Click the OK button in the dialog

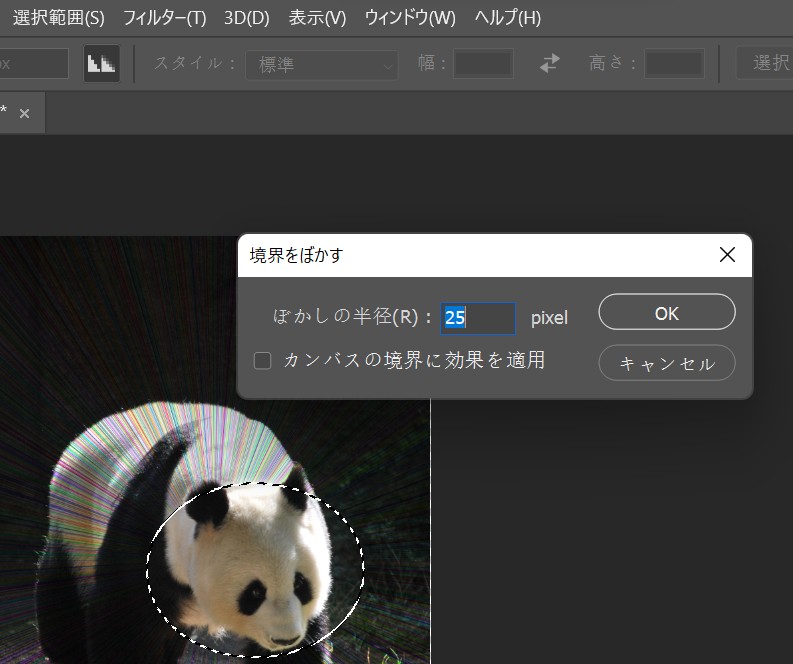(x=666, y=313)
